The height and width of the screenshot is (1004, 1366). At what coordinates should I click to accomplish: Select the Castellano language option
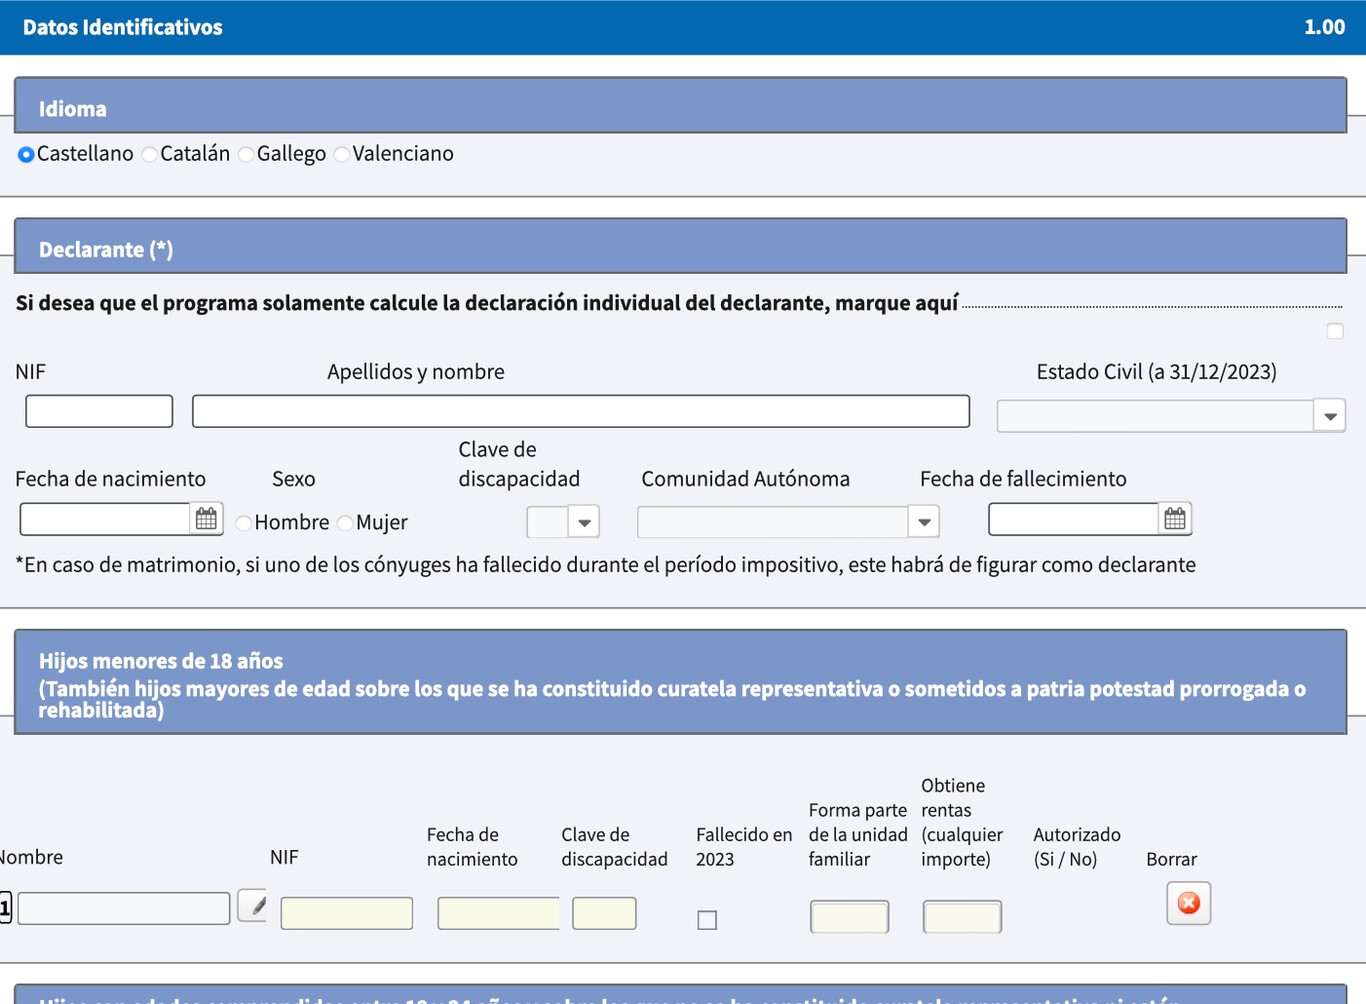coord(26,154)
